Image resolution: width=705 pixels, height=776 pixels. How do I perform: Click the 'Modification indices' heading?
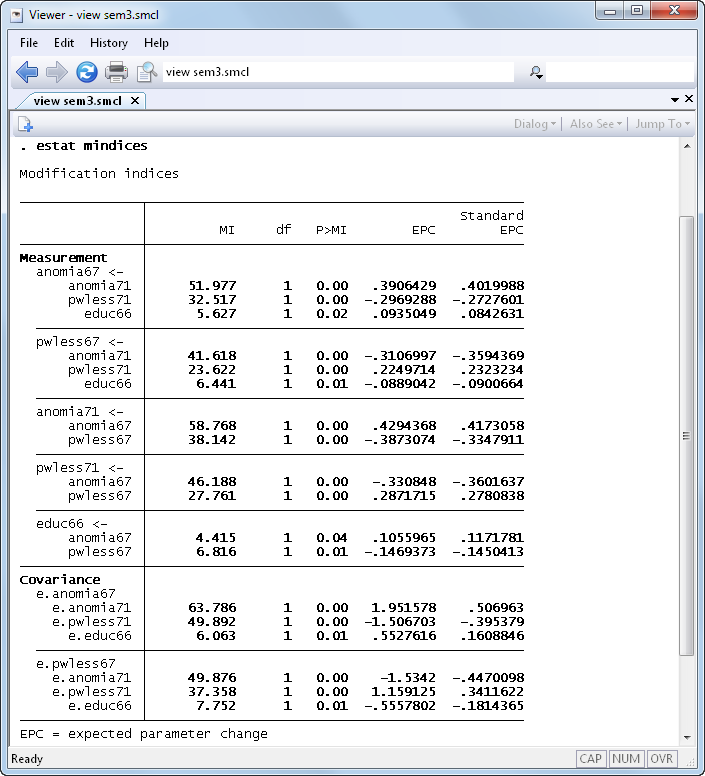[x=99, y=174]
